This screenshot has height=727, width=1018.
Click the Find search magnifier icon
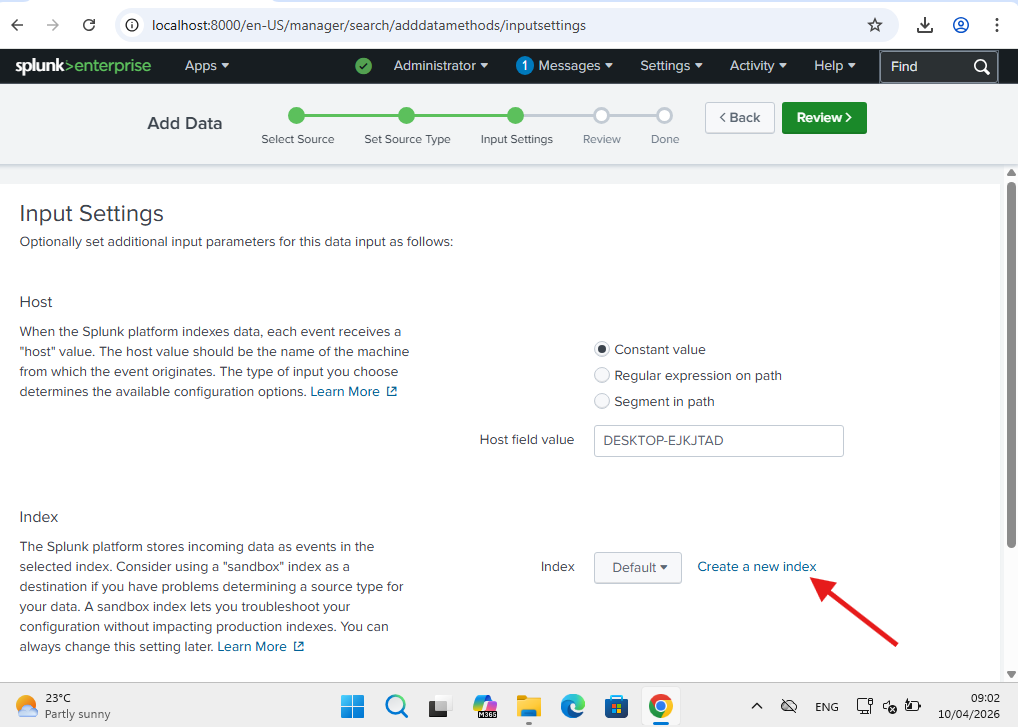point(981,66)
